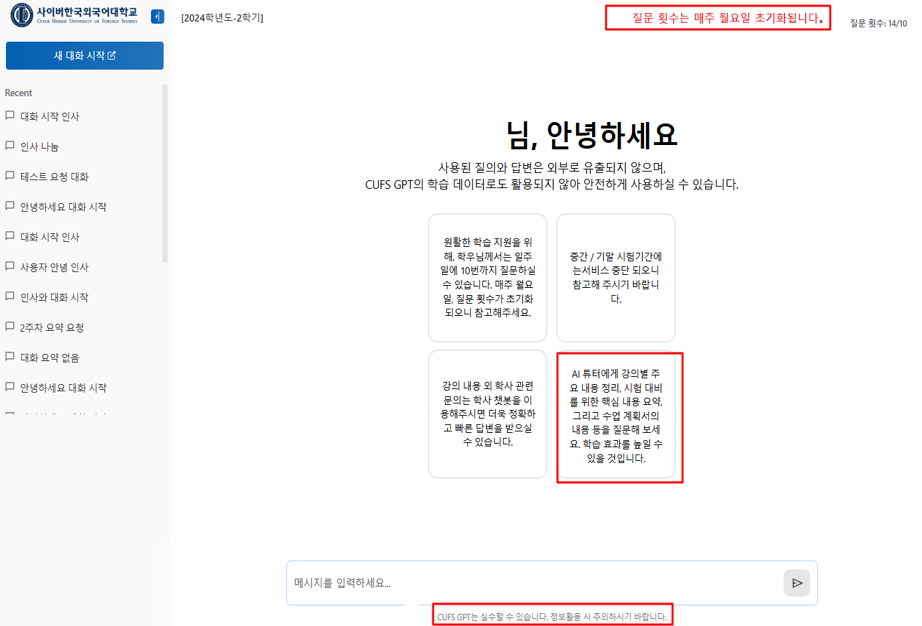The width and height of the screenshot is (922, 626).
Task: Click the chat bubble icon beside '대화 시작 인사'
Action: [10, 117]
